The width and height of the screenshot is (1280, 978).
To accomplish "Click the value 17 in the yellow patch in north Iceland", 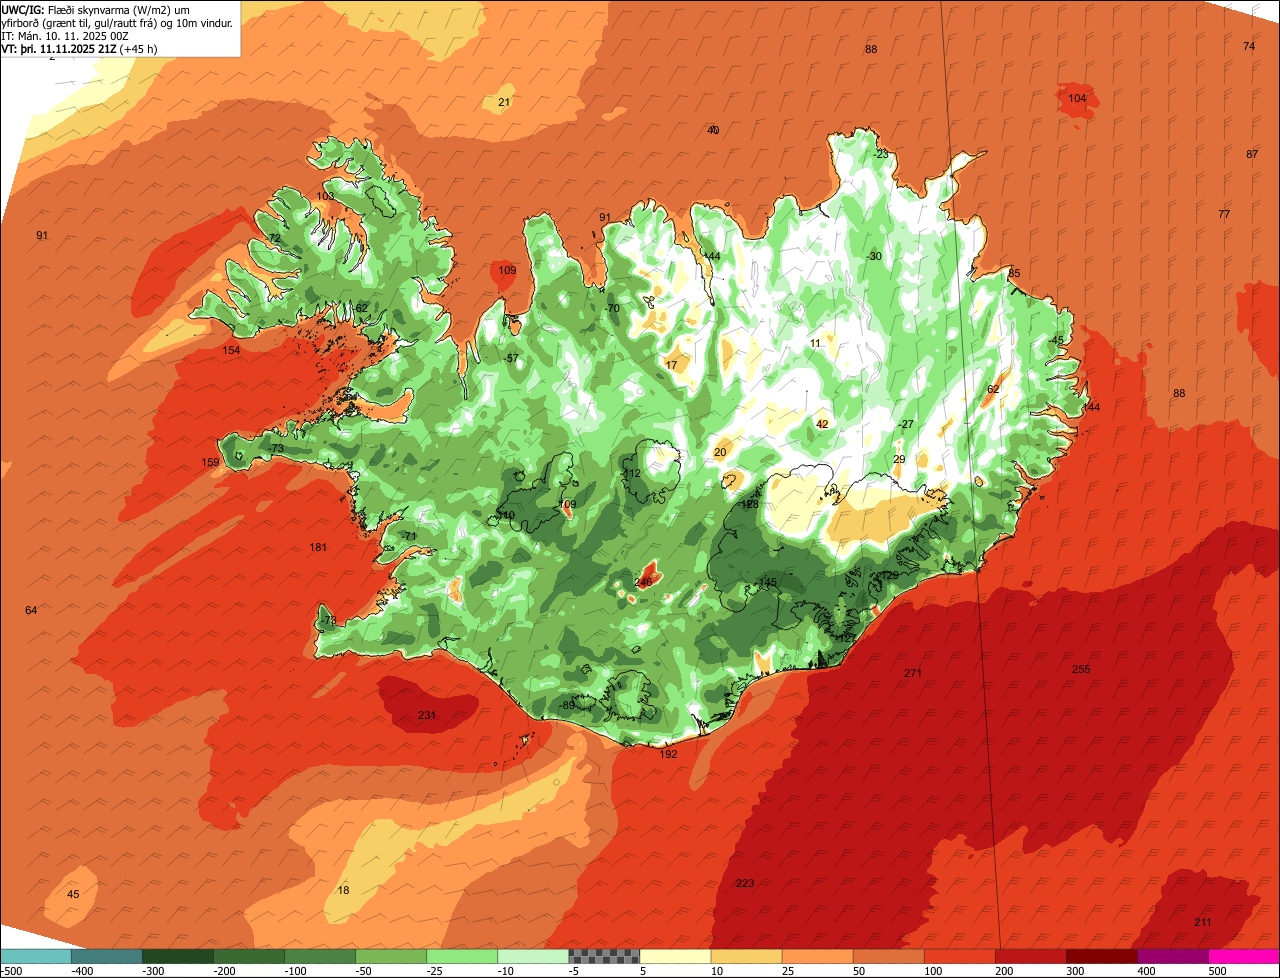I will pyautogui.click(x=671, y=365).
